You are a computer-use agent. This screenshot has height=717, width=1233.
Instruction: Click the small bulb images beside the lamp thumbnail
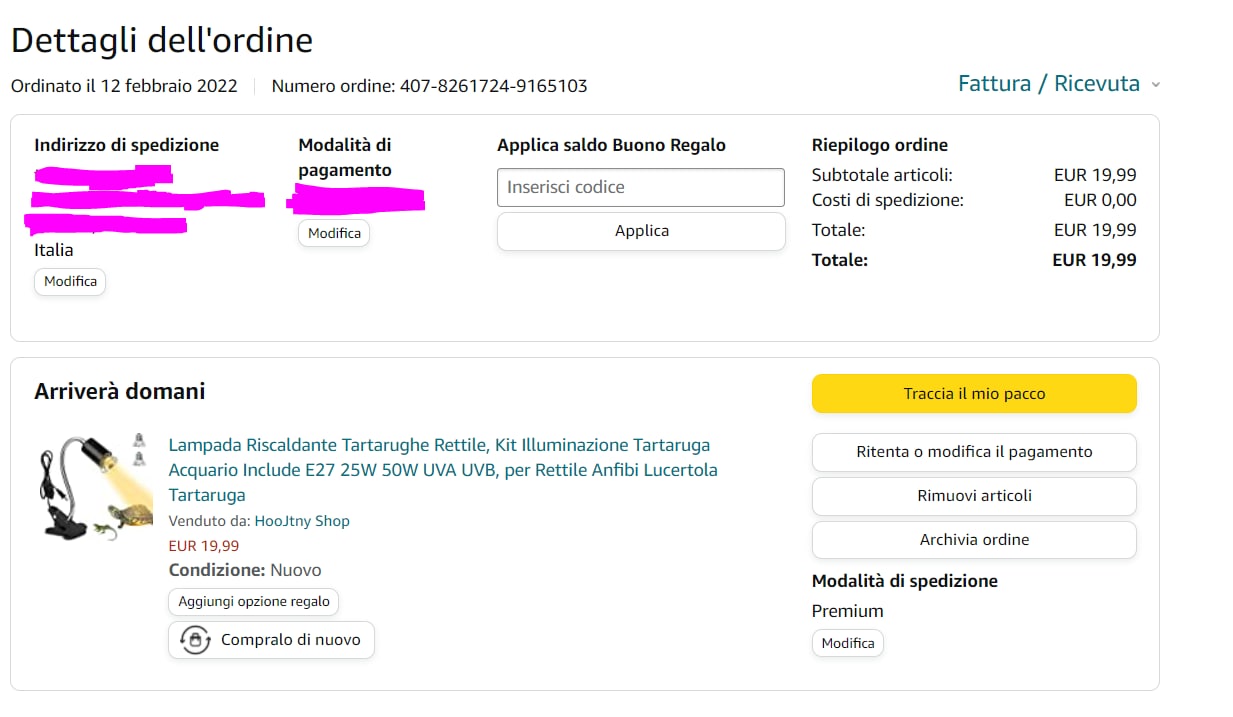point(140,449)
